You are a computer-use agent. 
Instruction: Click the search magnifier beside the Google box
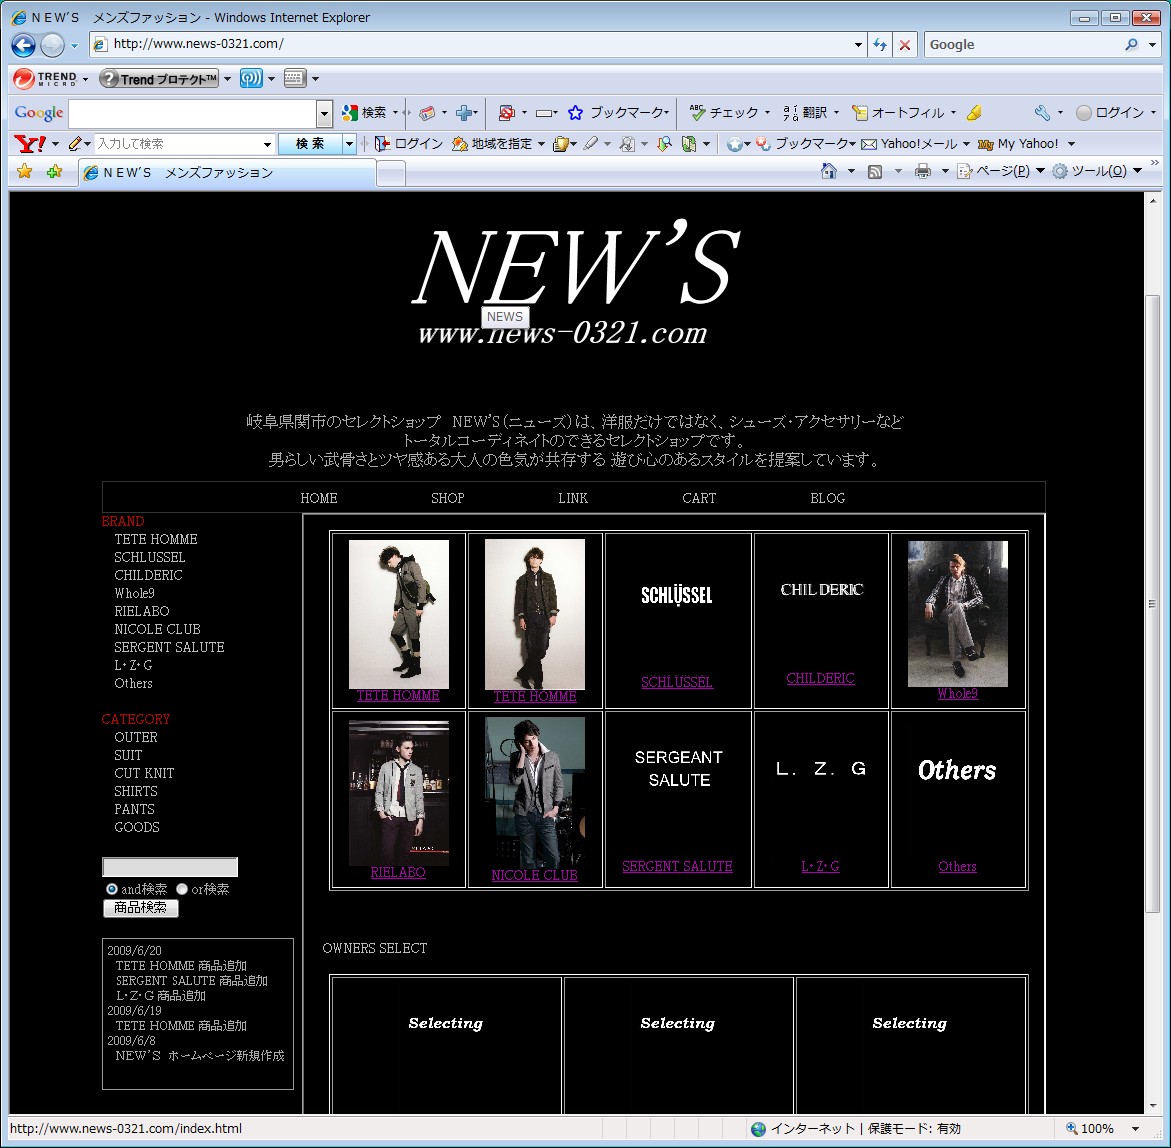(1131, 45)
